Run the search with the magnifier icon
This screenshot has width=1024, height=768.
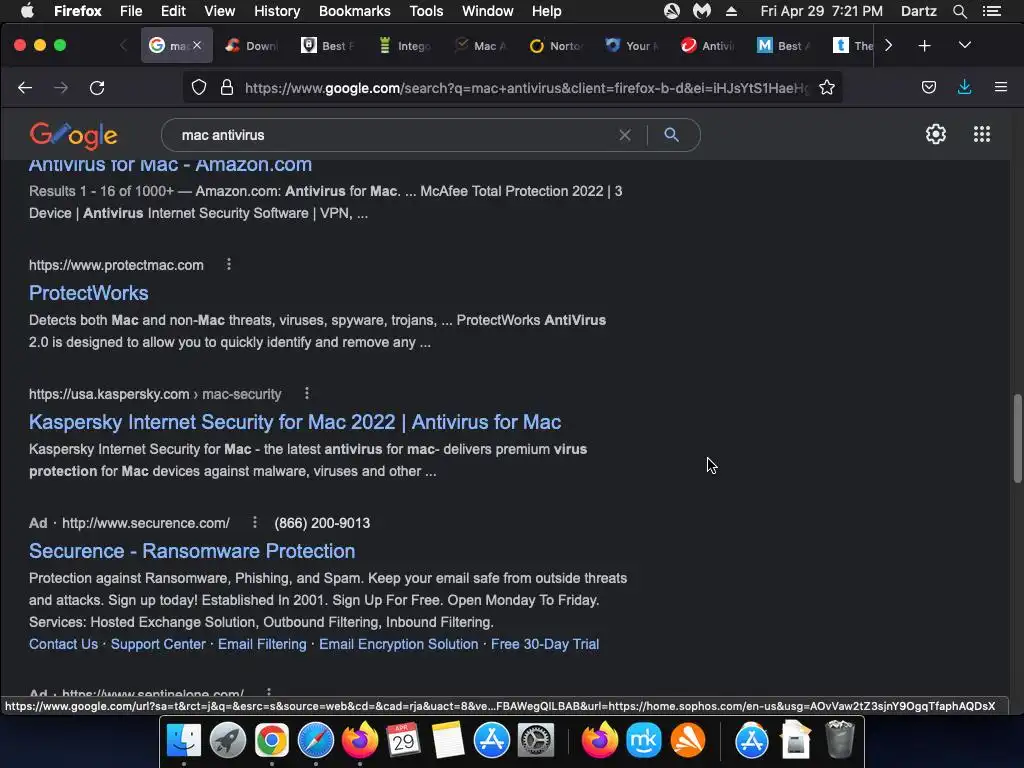pos(671,135)
